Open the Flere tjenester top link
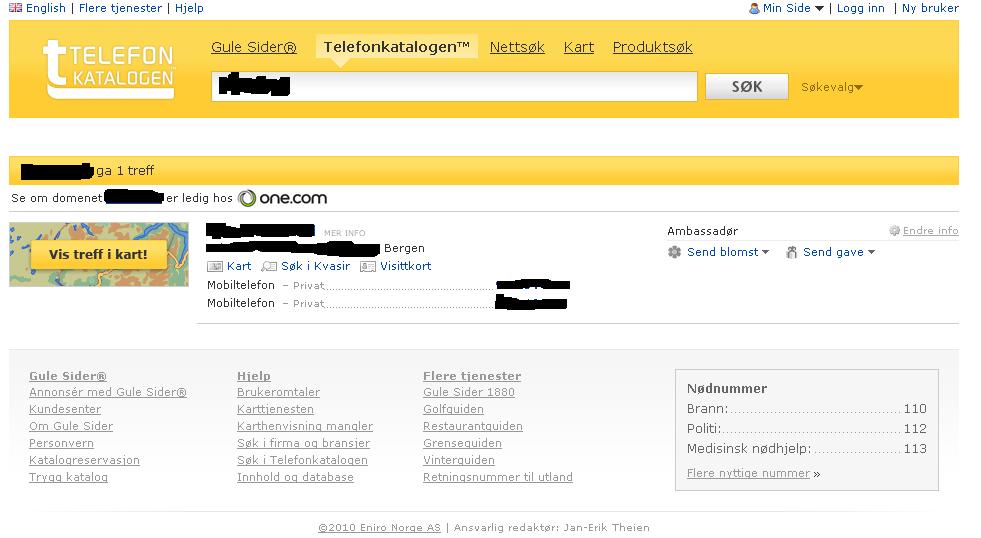 [x=120, y=8]
